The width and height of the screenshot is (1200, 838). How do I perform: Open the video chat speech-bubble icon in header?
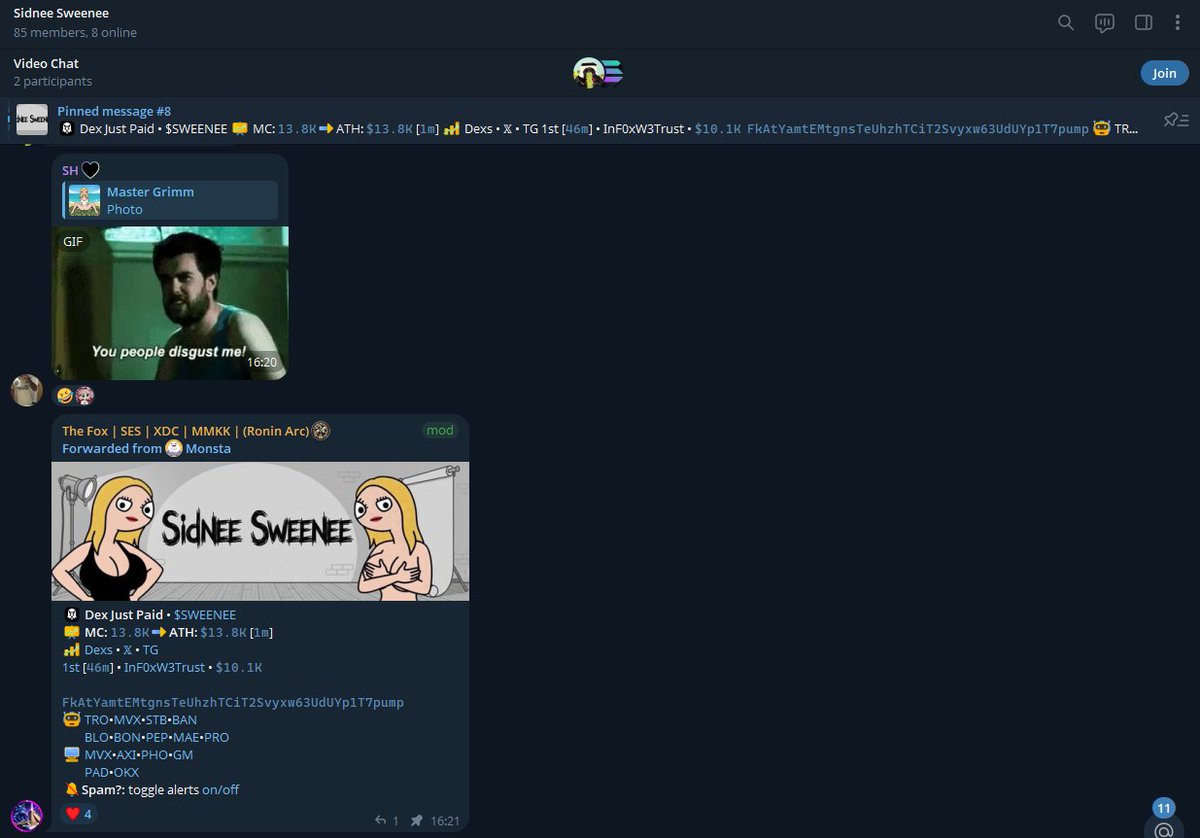(1105, 22)
